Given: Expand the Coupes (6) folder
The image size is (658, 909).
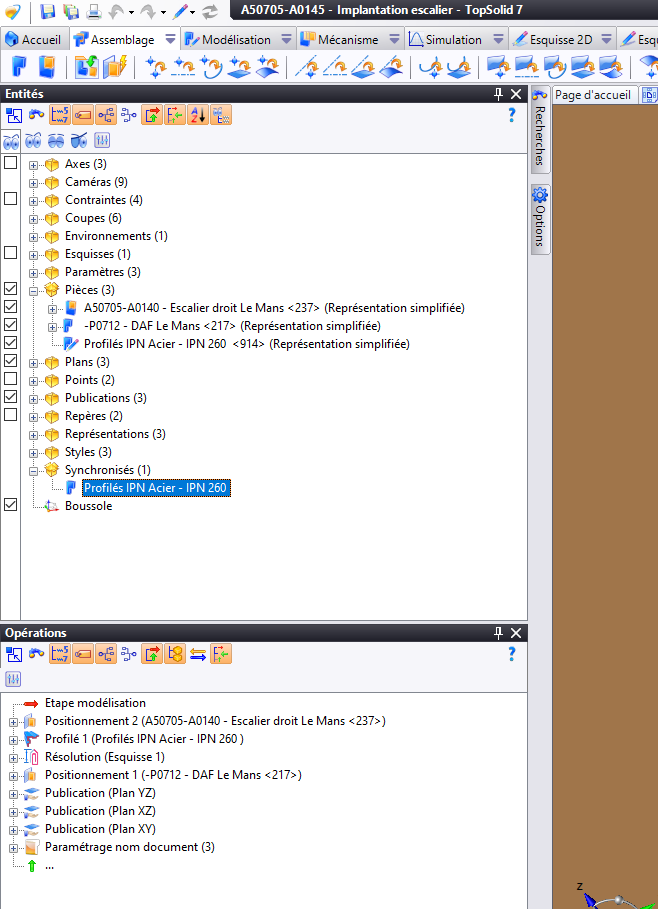Looking at the screenshot, I should click(x=34, y=219).
